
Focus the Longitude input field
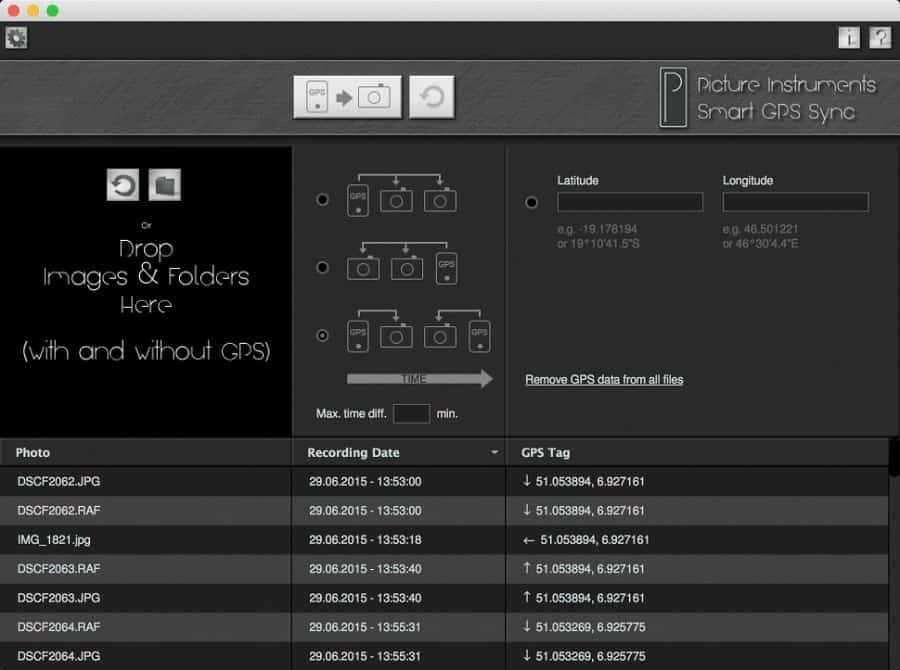[x=796, y=202]
